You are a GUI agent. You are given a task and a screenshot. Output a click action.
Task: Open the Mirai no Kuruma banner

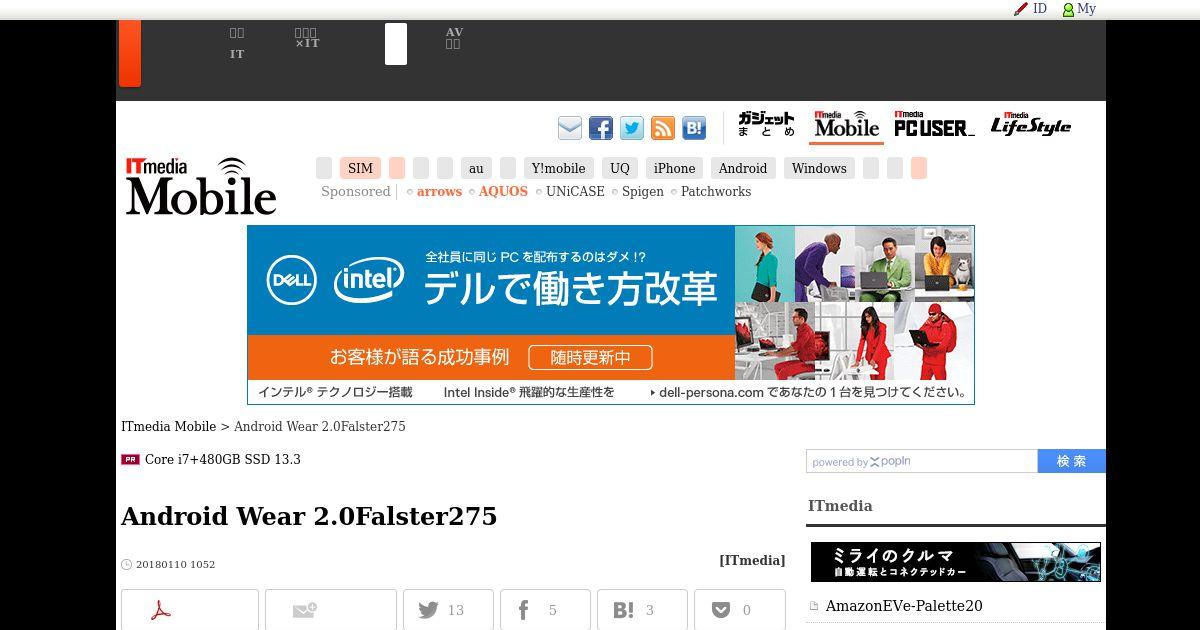956,562
